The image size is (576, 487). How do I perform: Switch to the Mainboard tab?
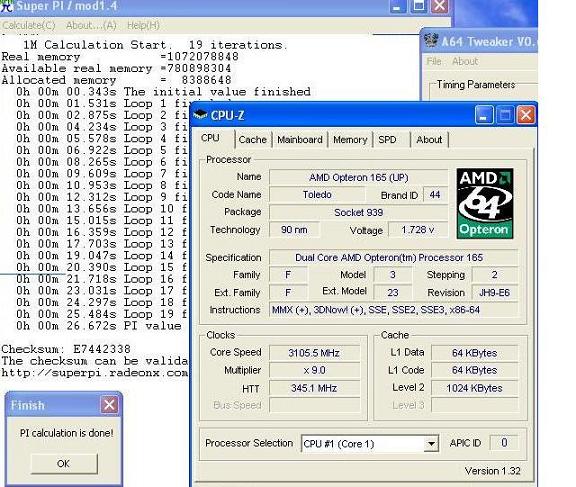click(x=300, y=140)
